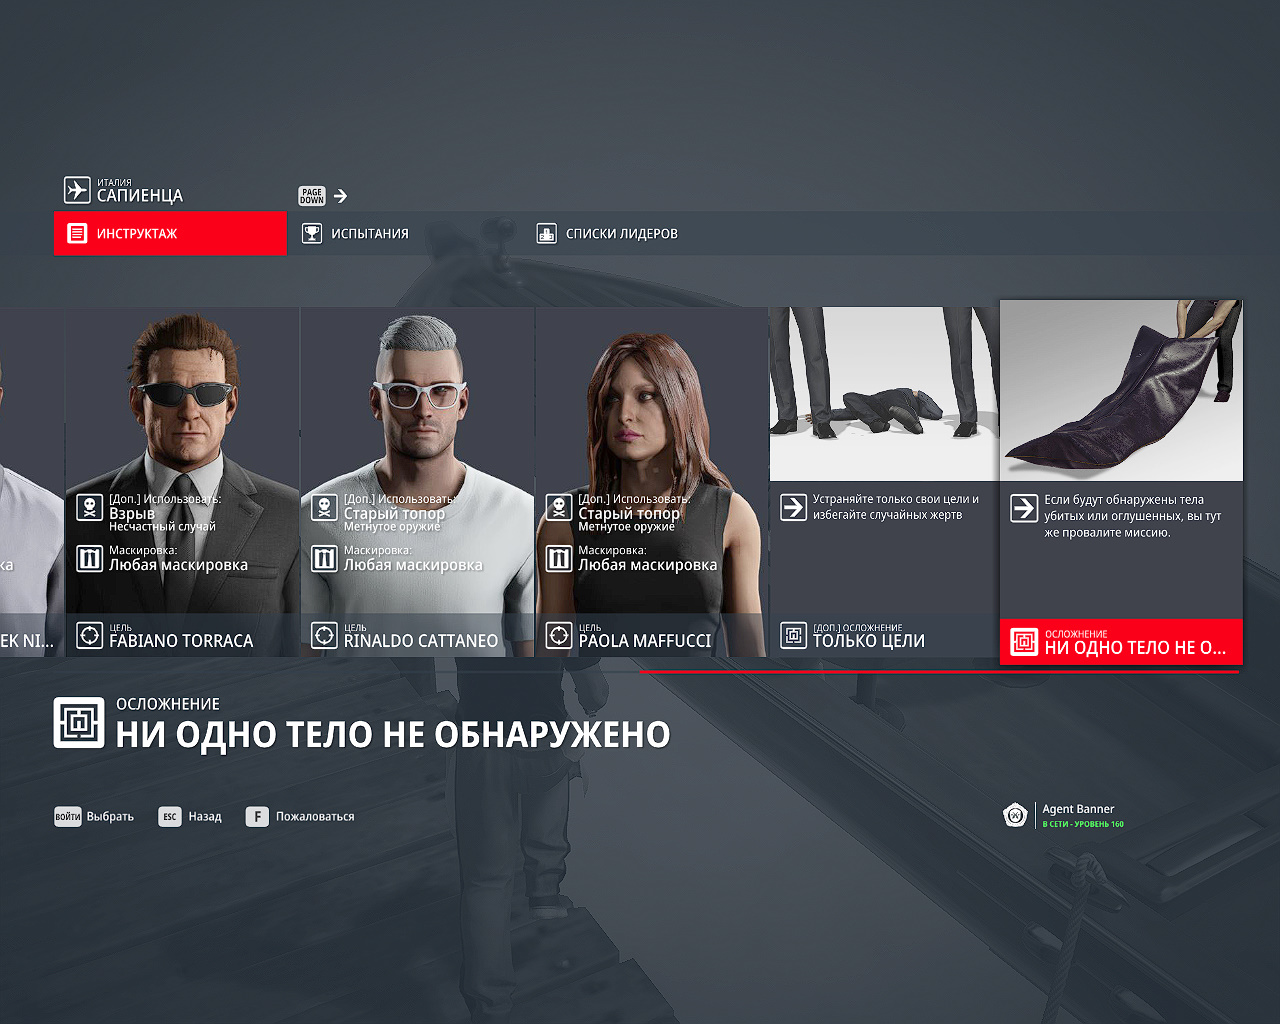Click the Пожаловаться button
The height and width of the screenshot is (1024, 1280).
300,817
